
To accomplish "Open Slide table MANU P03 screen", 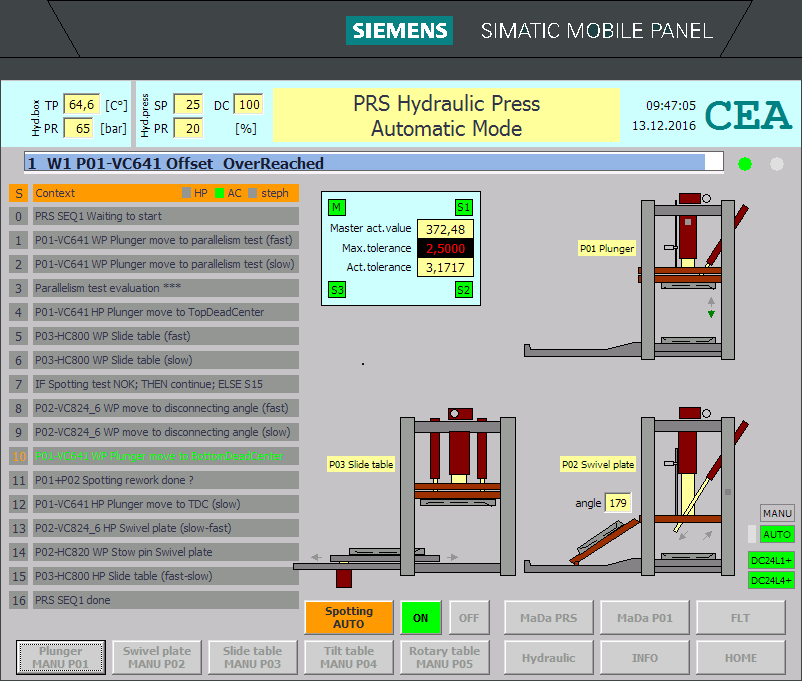I will pos(253,657).
